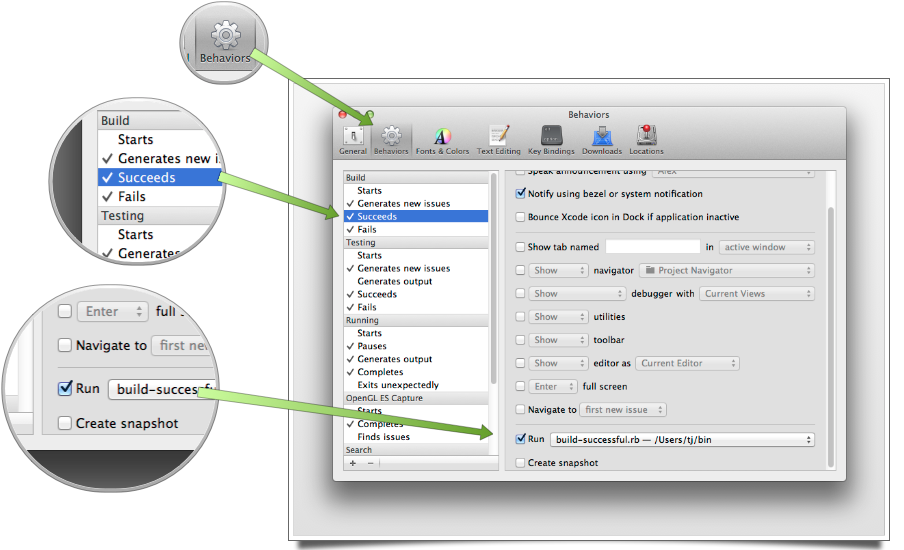Open the Locations preferences pane
The image size is (904, 550).
coord(646,141)
